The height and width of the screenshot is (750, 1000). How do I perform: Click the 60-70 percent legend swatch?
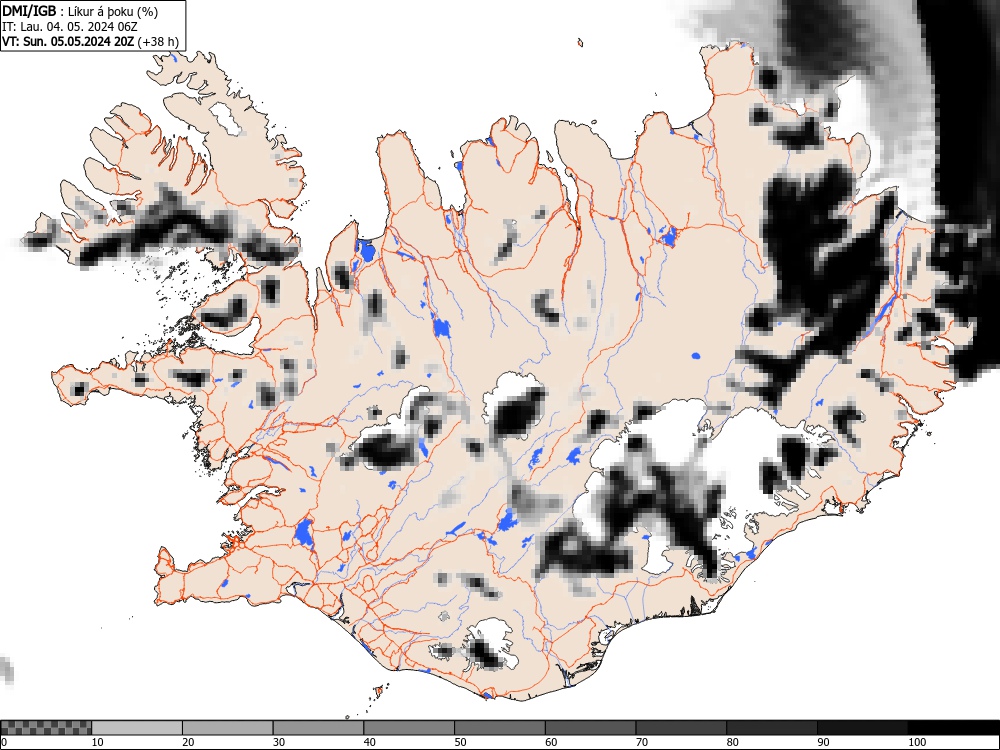590,728
